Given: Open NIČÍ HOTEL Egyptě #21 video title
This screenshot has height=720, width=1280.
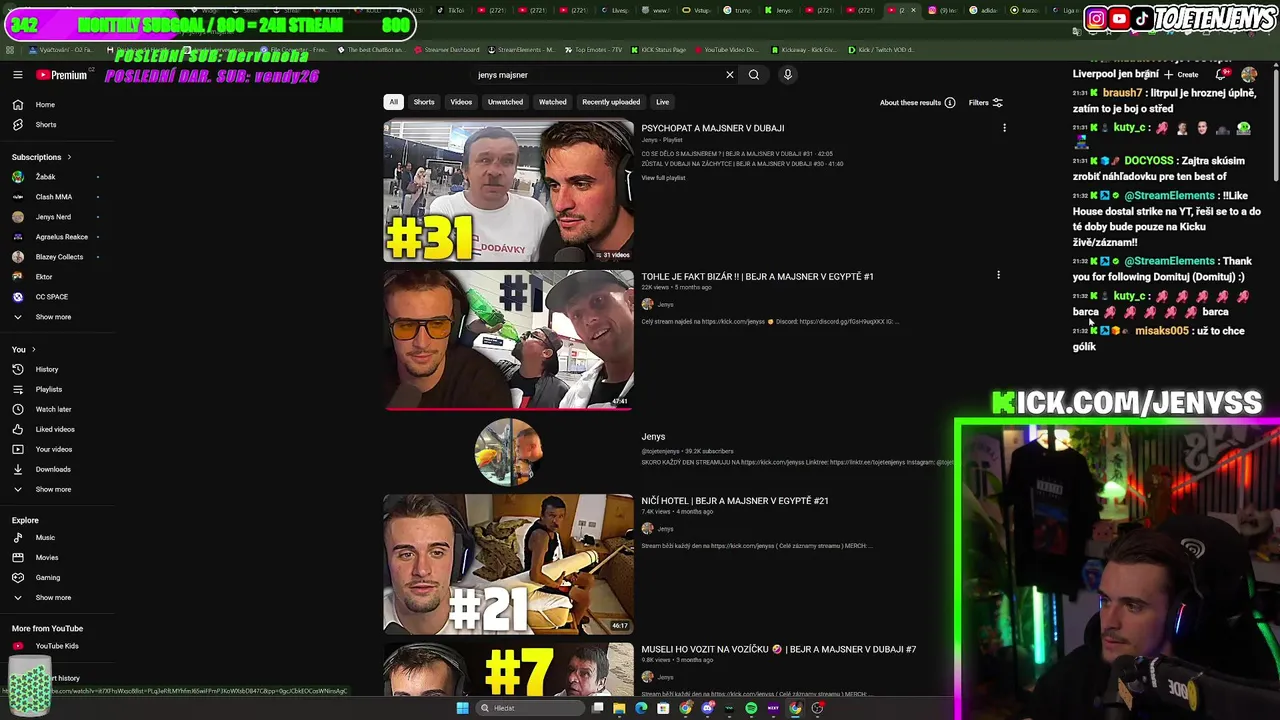Looking at the screenshot, I should click(x=735, y=501).
